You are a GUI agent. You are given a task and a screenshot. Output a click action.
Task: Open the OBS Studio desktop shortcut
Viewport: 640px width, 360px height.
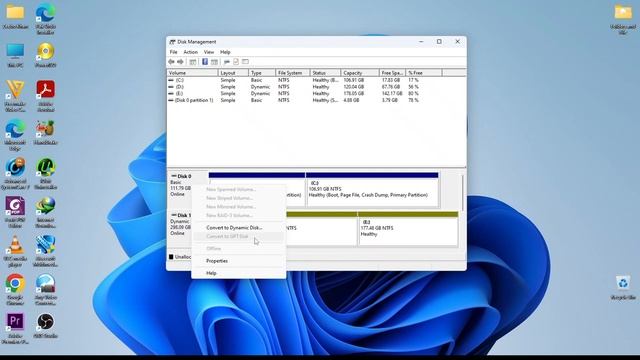pos(46,326)
